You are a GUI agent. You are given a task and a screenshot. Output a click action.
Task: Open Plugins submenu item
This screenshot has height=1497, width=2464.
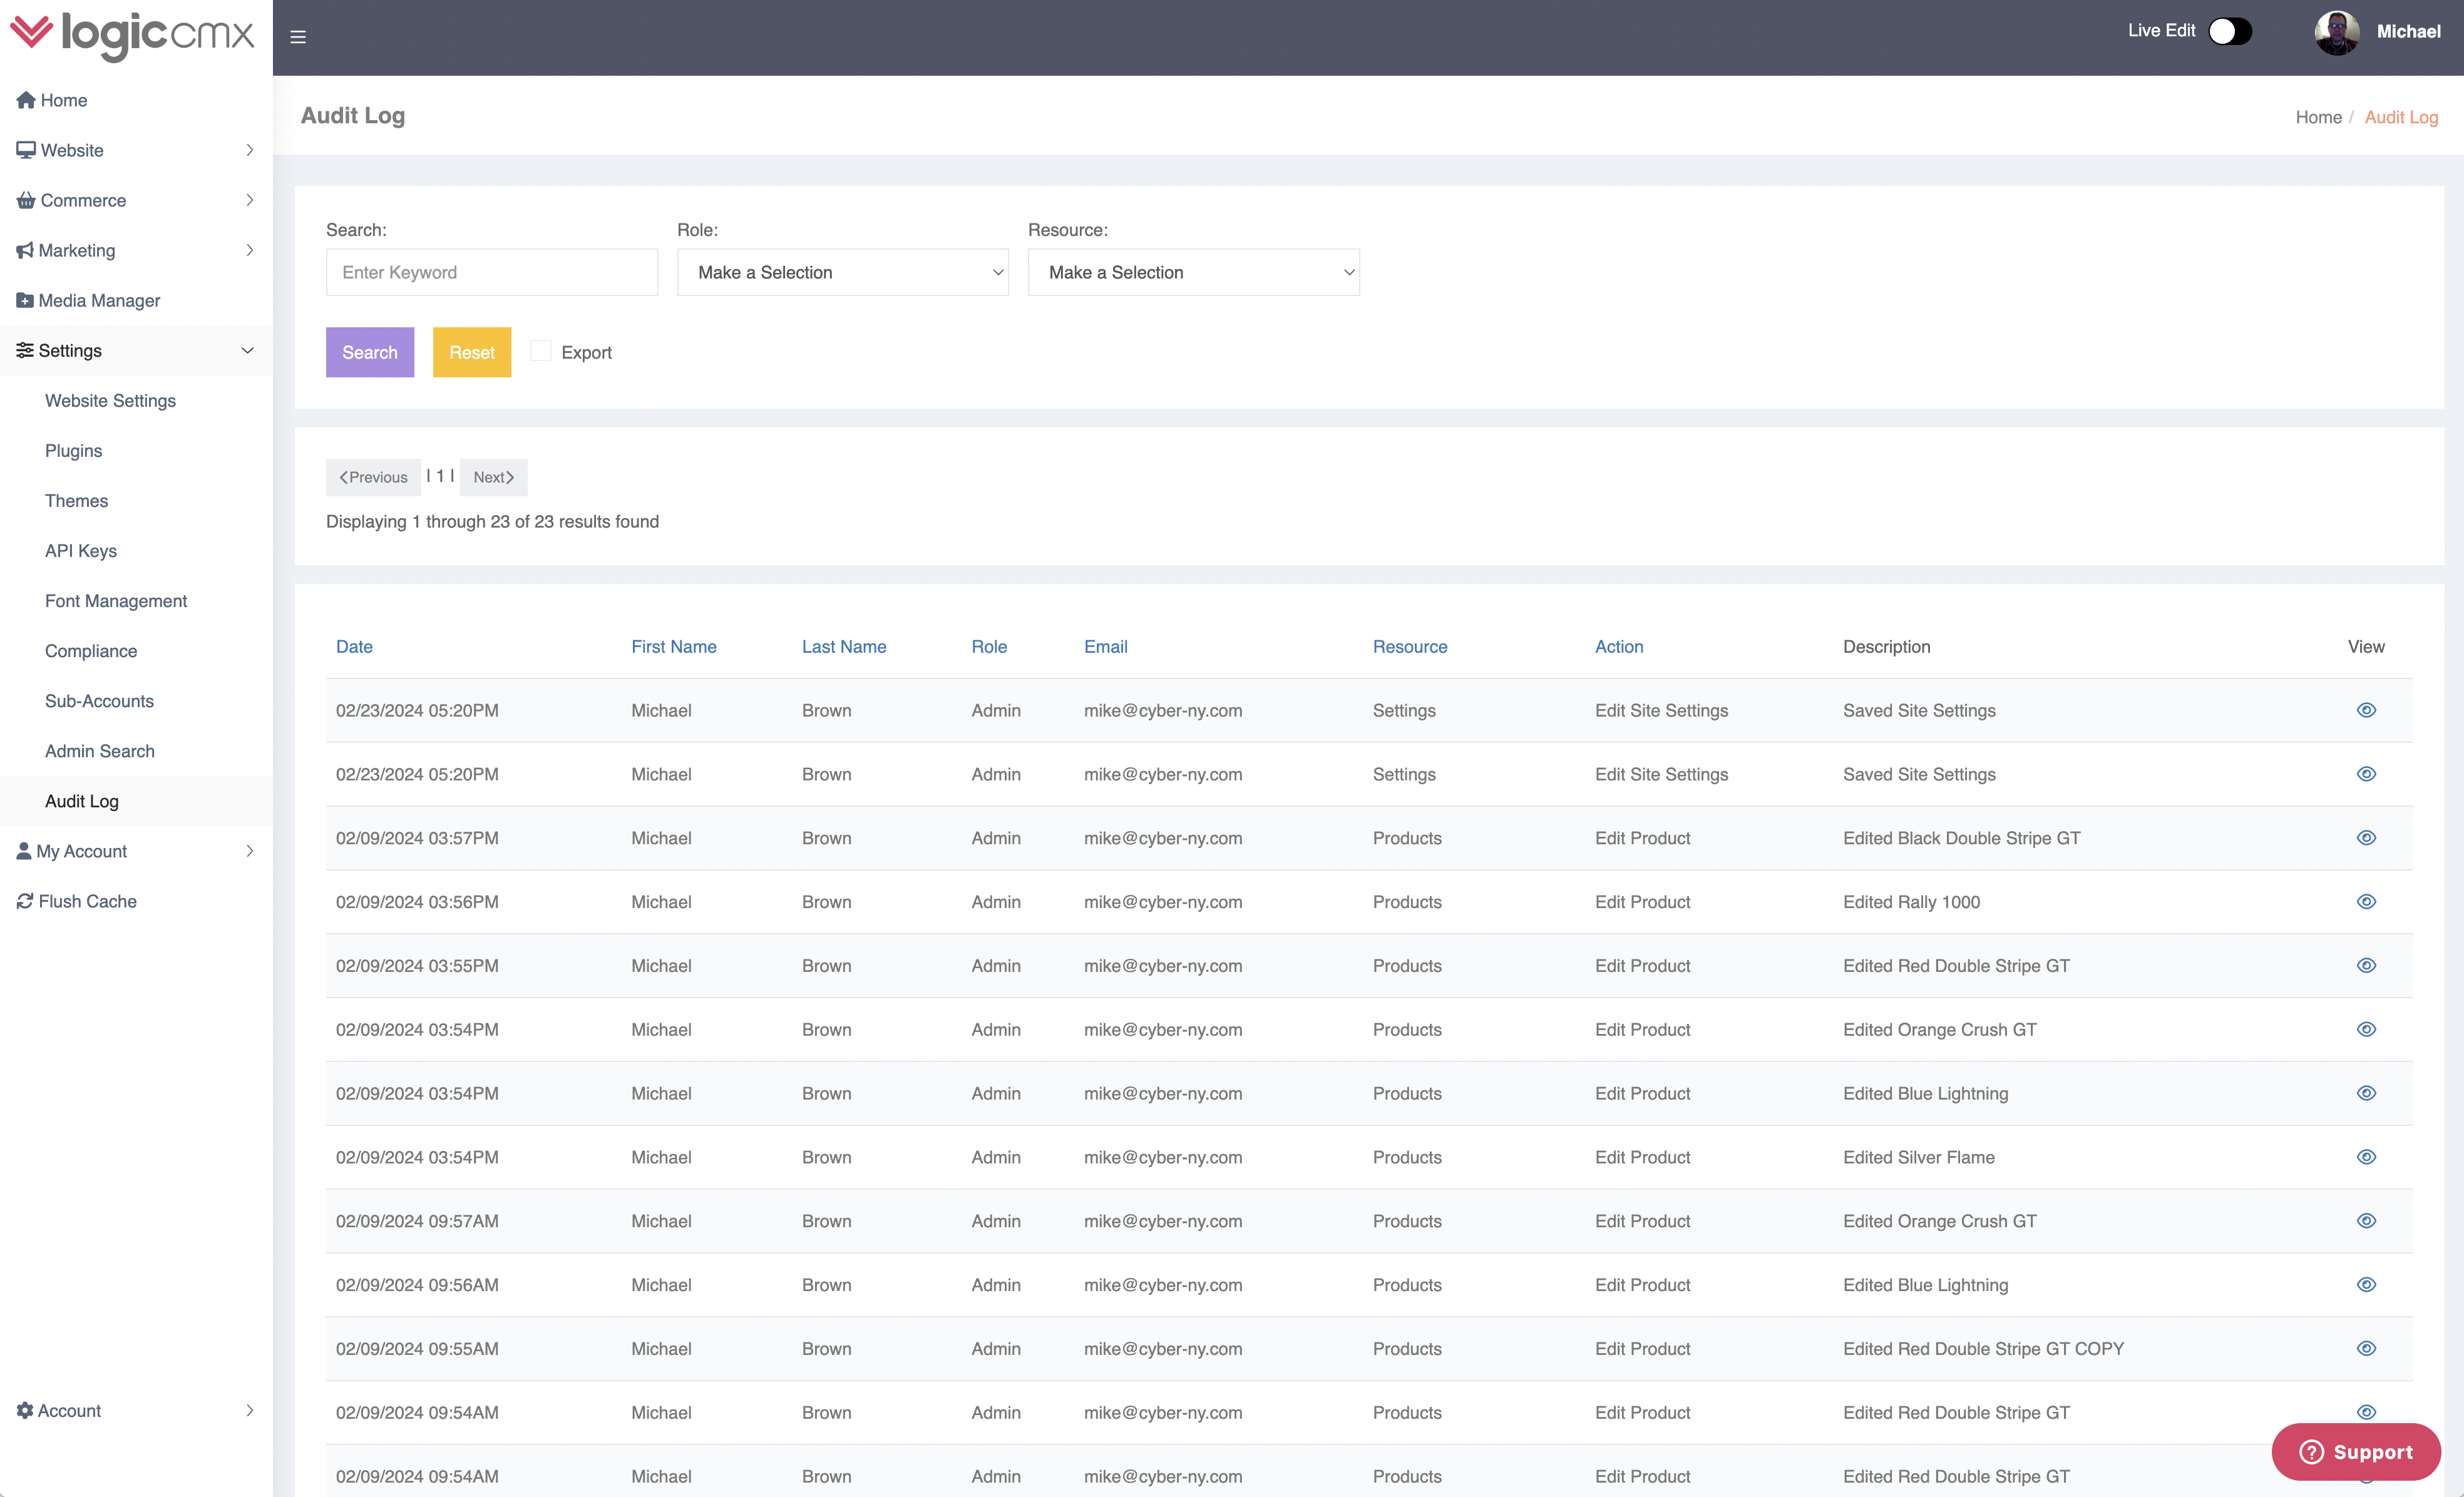pos(73,451)
